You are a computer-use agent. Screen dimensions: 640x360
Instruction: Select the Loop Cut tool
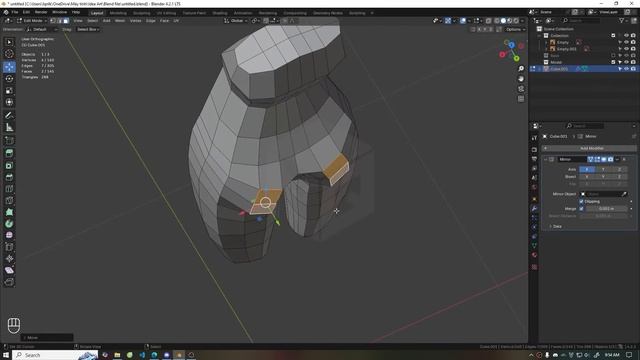(x=9, y=189)
